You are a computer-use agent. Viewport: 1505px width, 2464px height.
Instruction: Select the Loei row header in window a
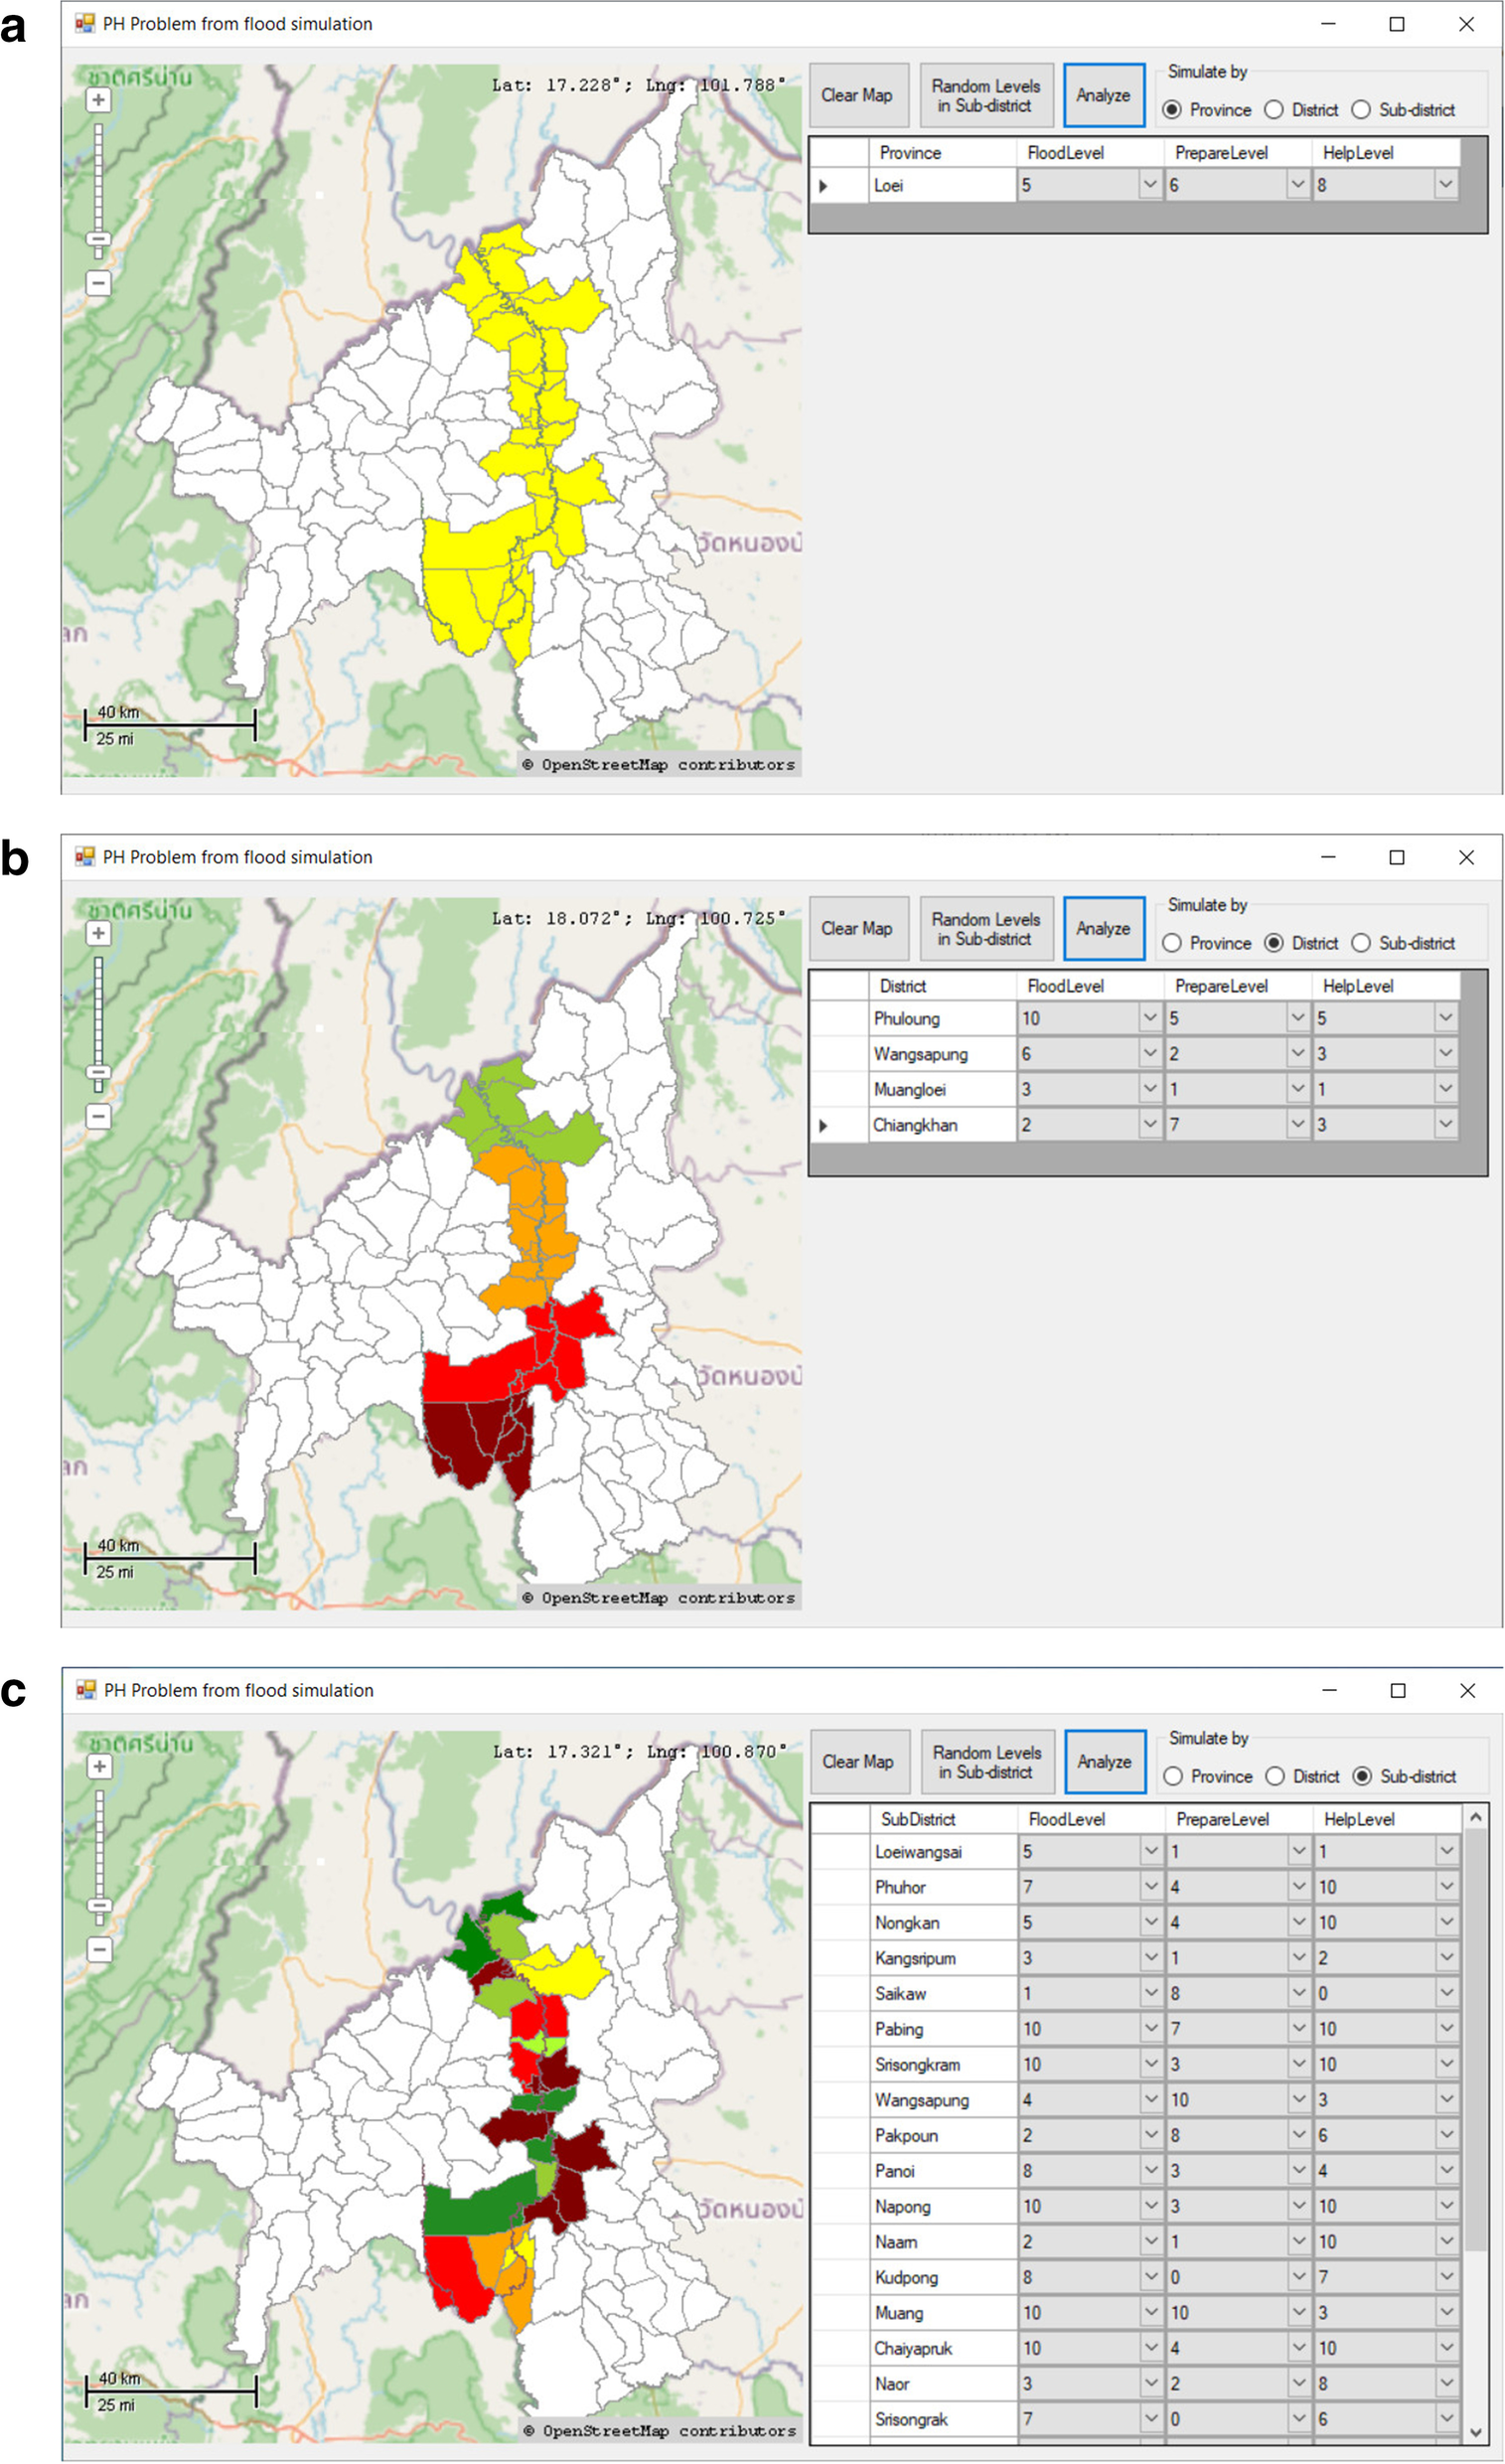838,185
